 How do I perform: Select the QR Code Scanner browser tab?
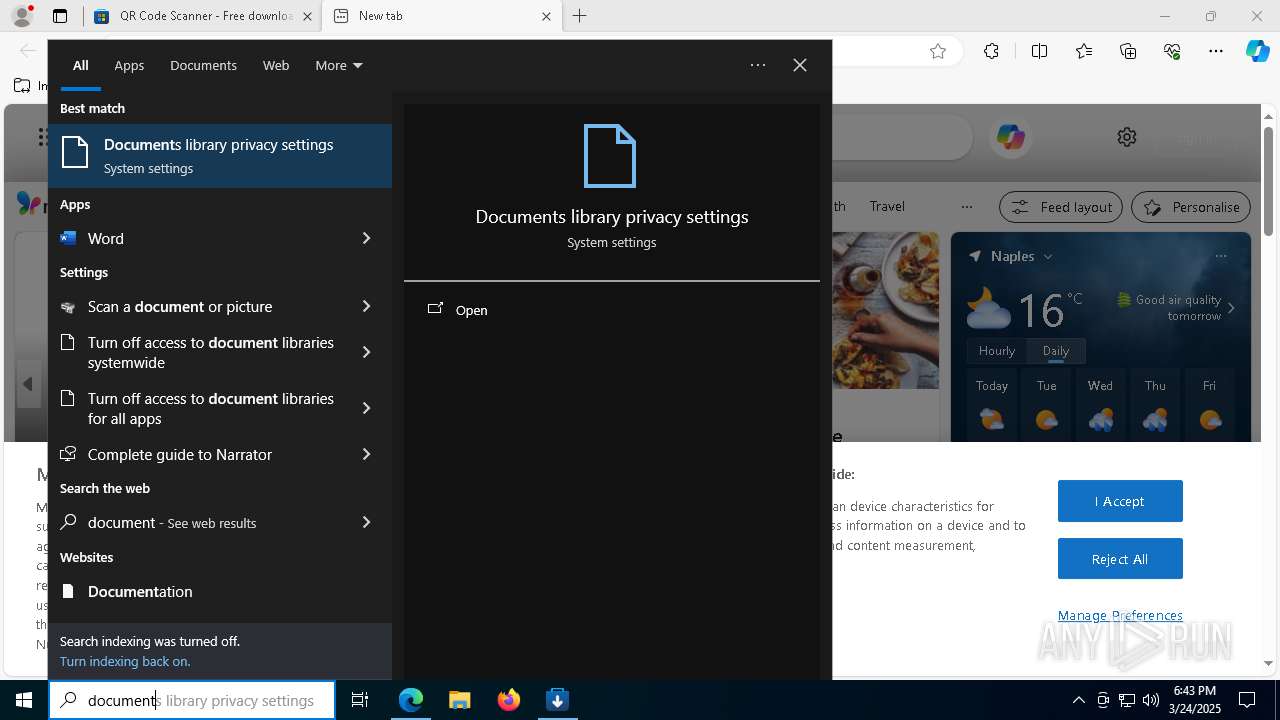pyautogui.click(x=205, y=16)
